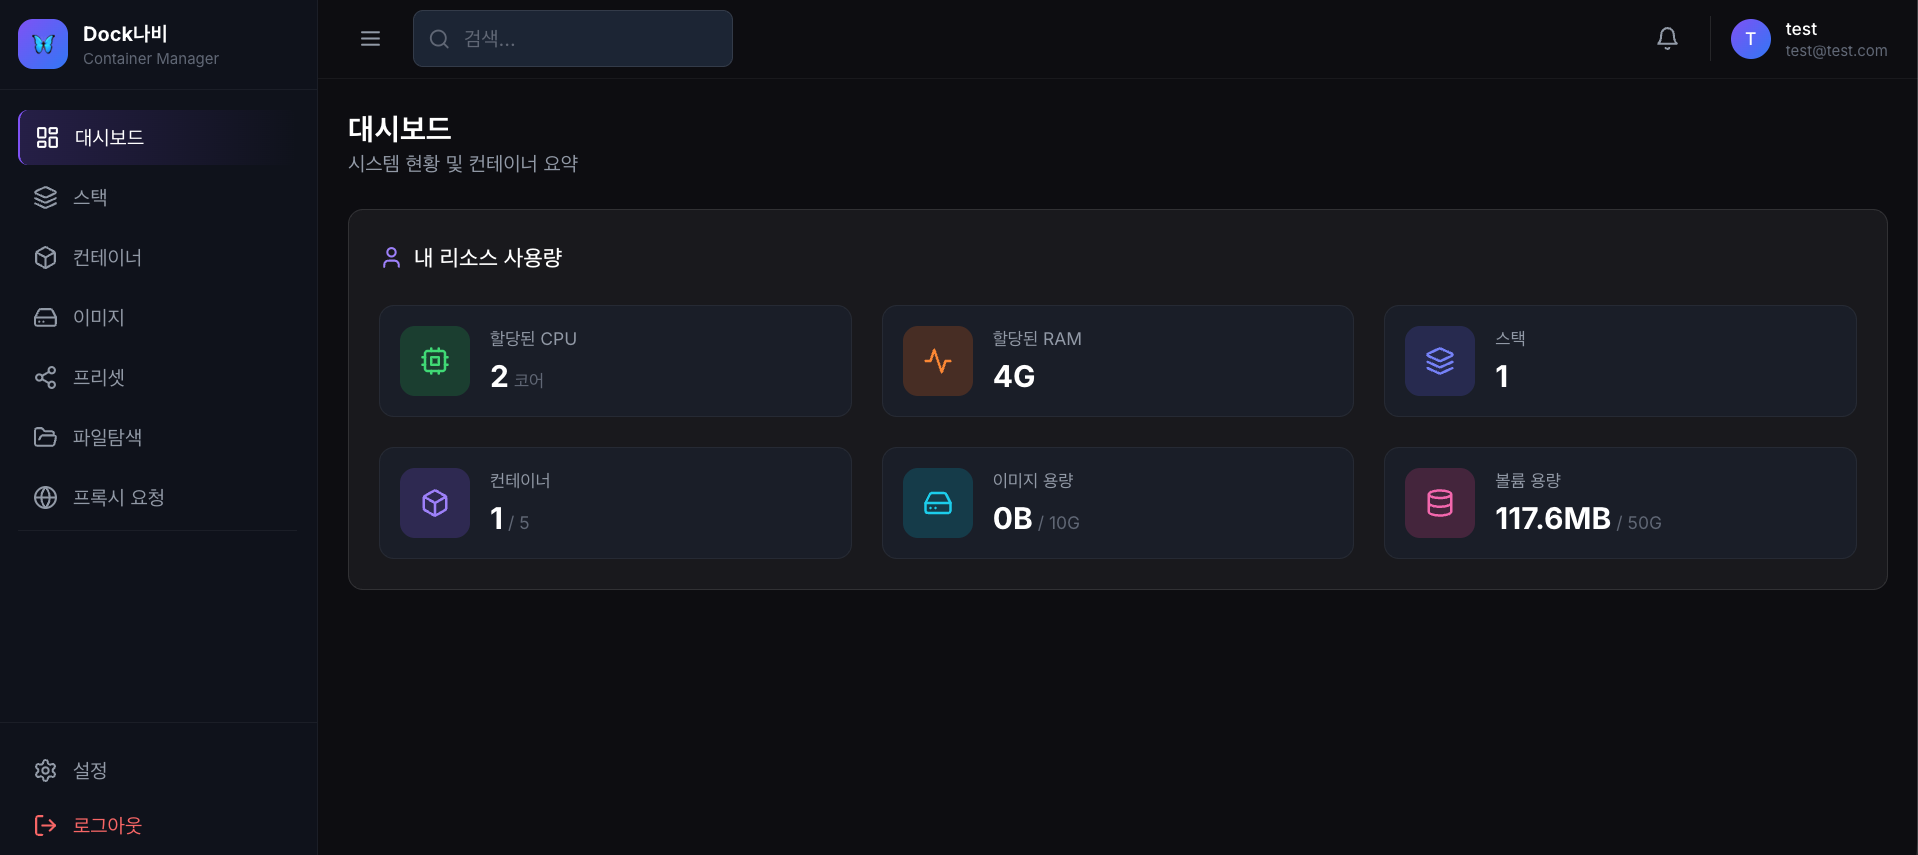The width and height of the screenshot is (1918, 855).
Task: Click the search input field
Action: (x=573, y=39)
